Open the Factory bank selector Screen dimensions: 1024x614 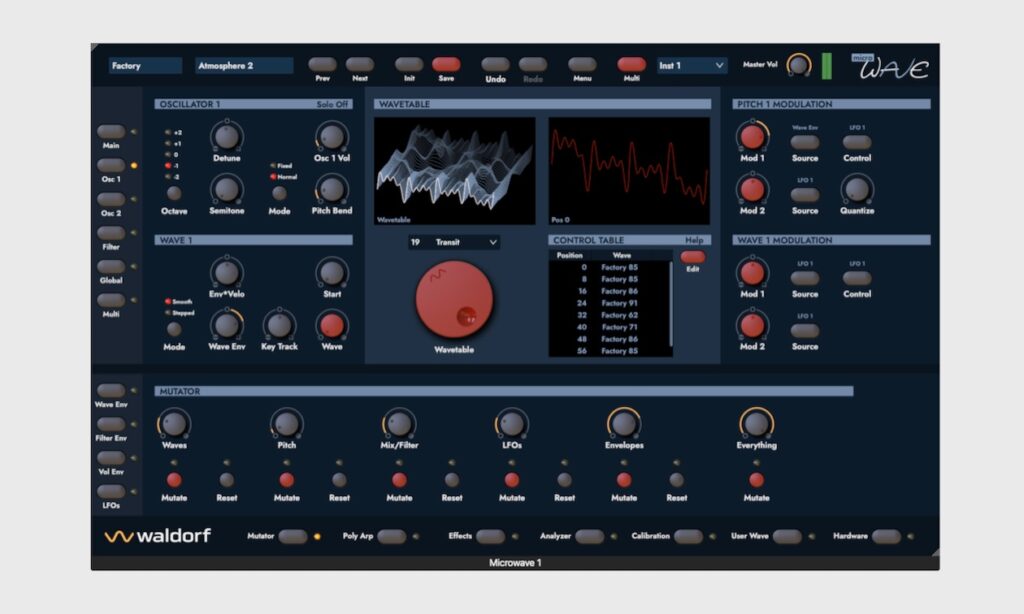click(145, 65)
